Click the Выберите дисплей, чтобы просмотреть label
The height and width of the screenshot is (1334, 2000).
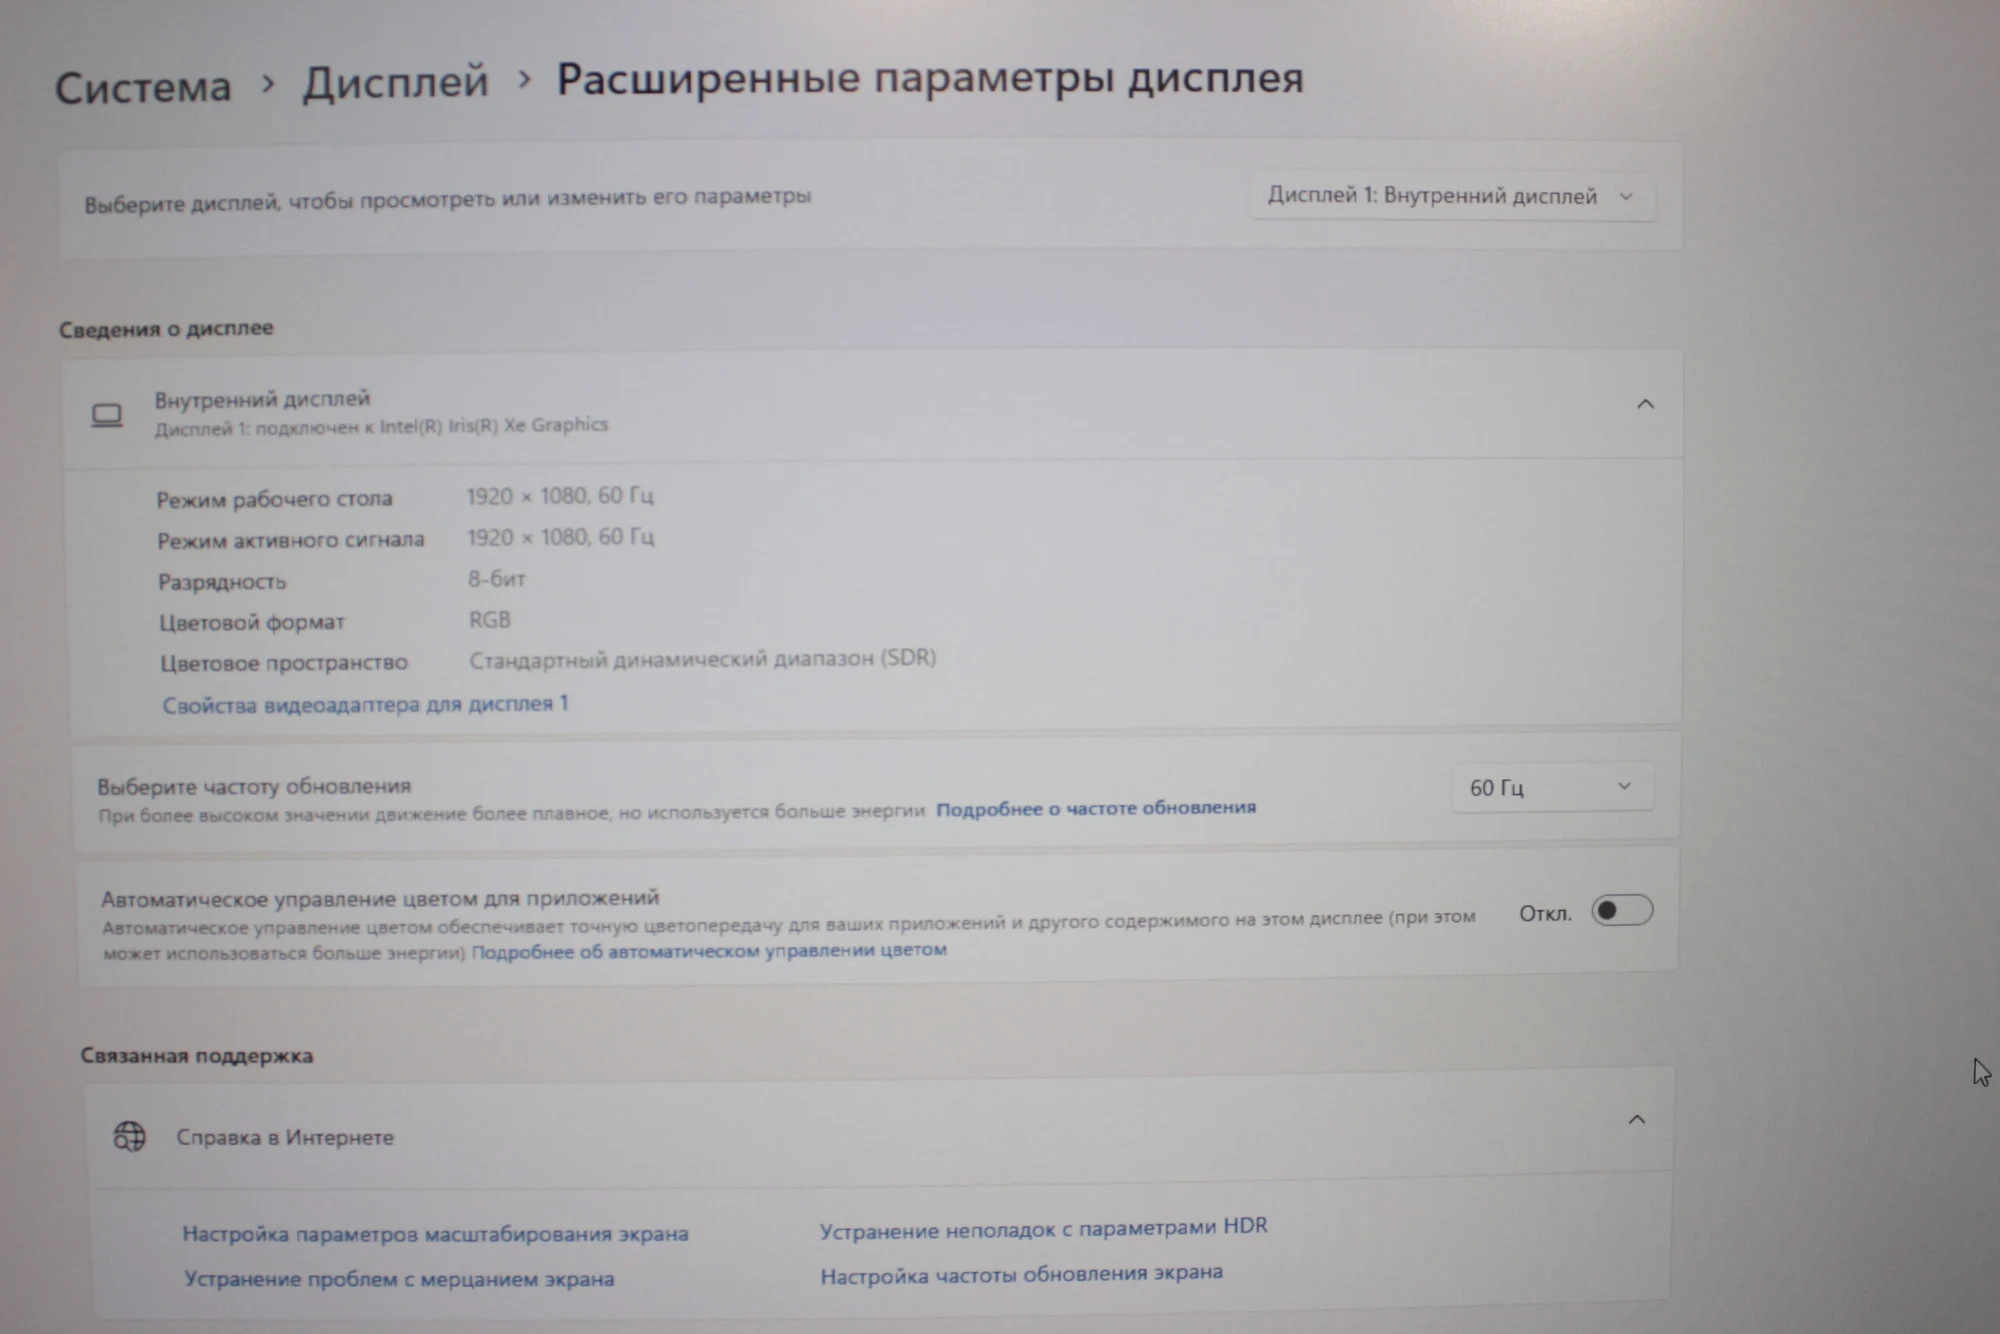447,200
